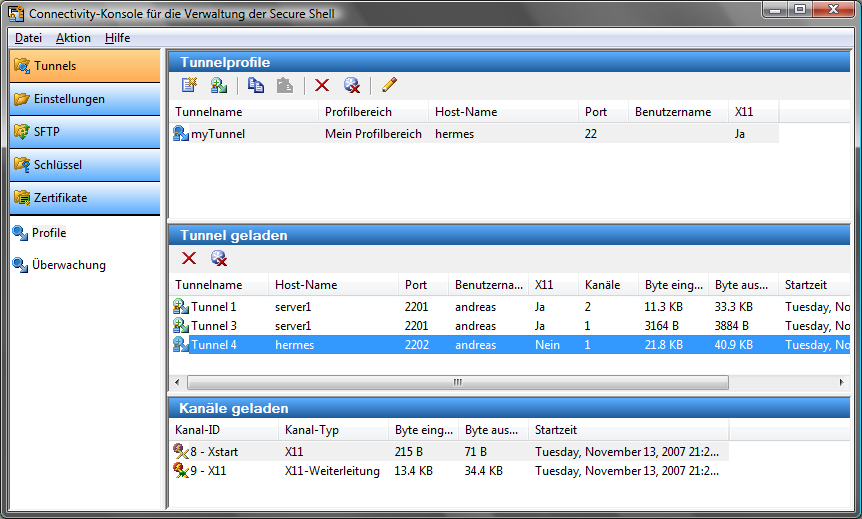Click the red X icon in Tunnel geladen toolbar

189,258
